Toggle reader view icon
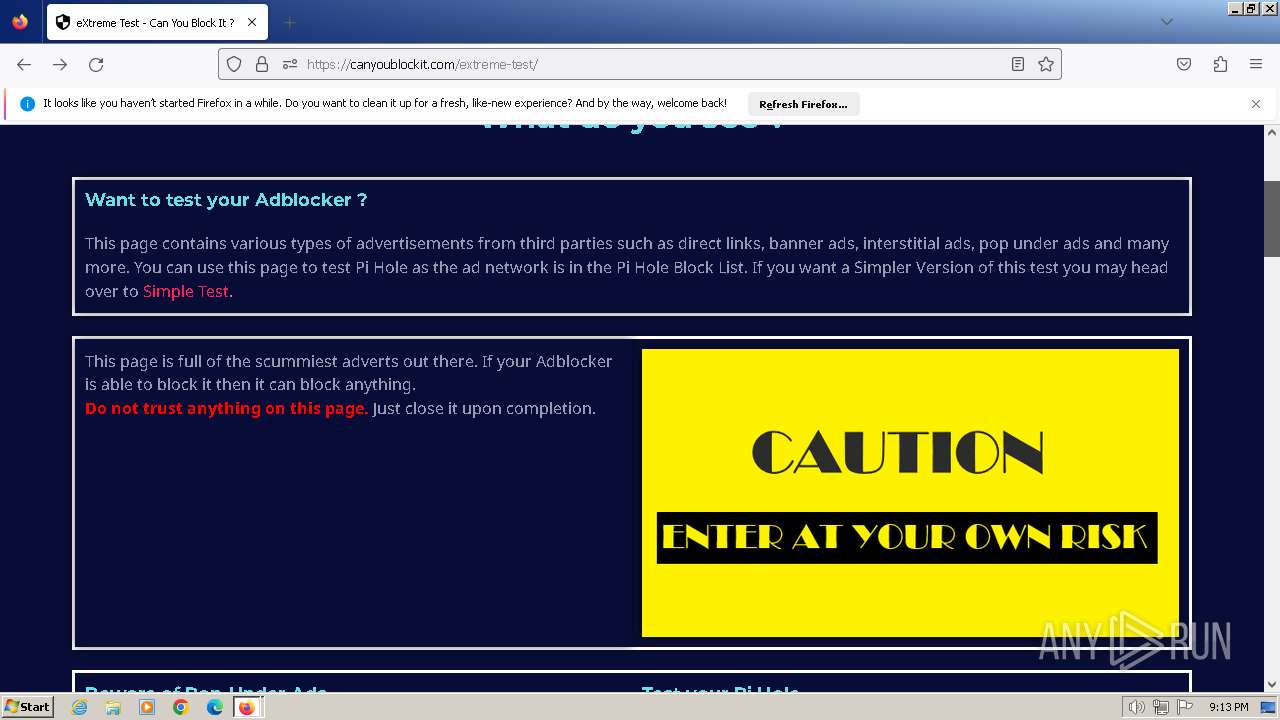This screenshot has height=720, width=1280. pyautogui.click(x=1018, y=64)
